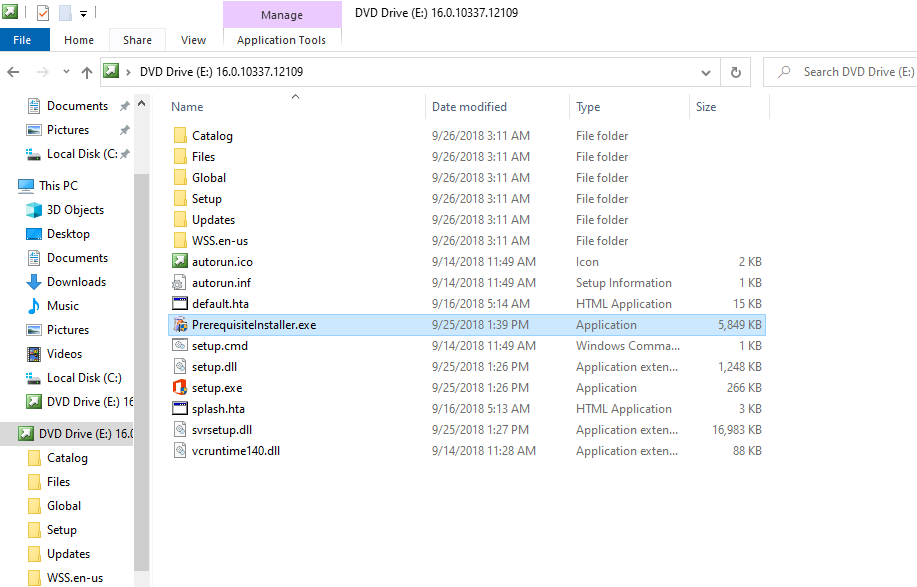Image resolution: width=917 pixels, height=587 pixels.
Task: Select the Catalog folder icon in file list
Action: coord(180,136)
